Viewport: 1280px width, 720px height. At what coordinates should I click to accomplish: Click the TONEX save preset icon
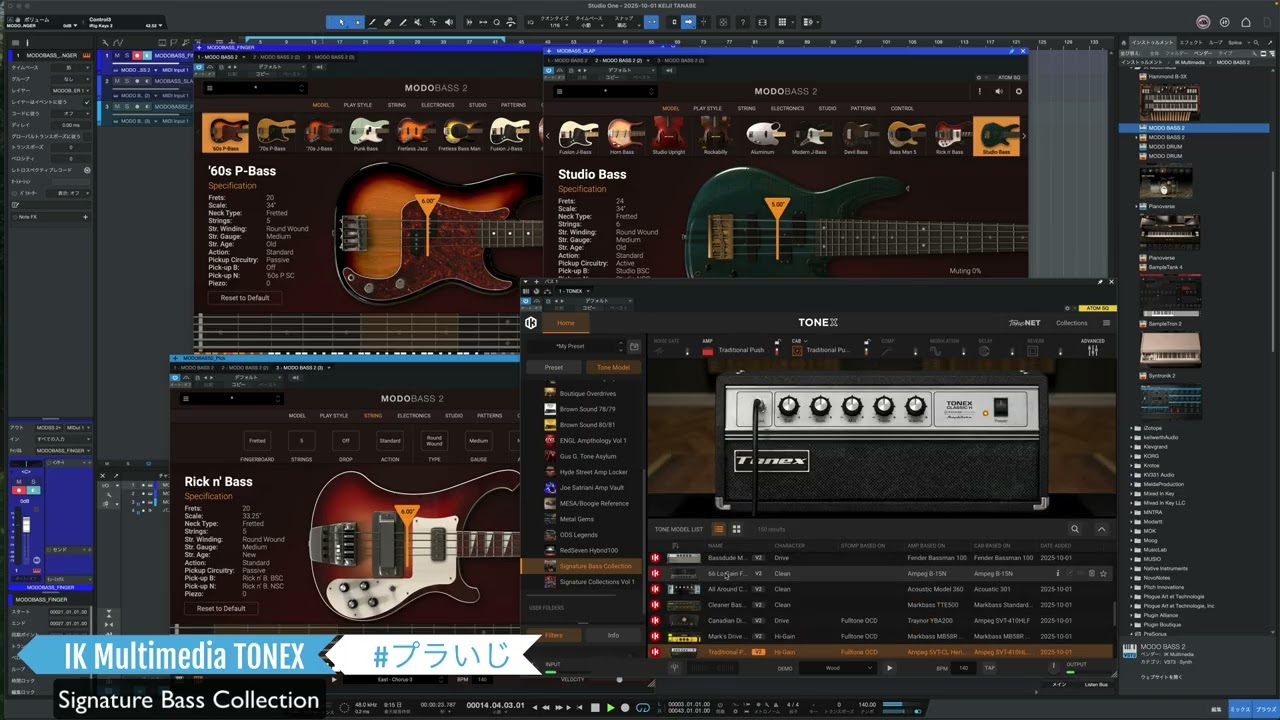633,346
